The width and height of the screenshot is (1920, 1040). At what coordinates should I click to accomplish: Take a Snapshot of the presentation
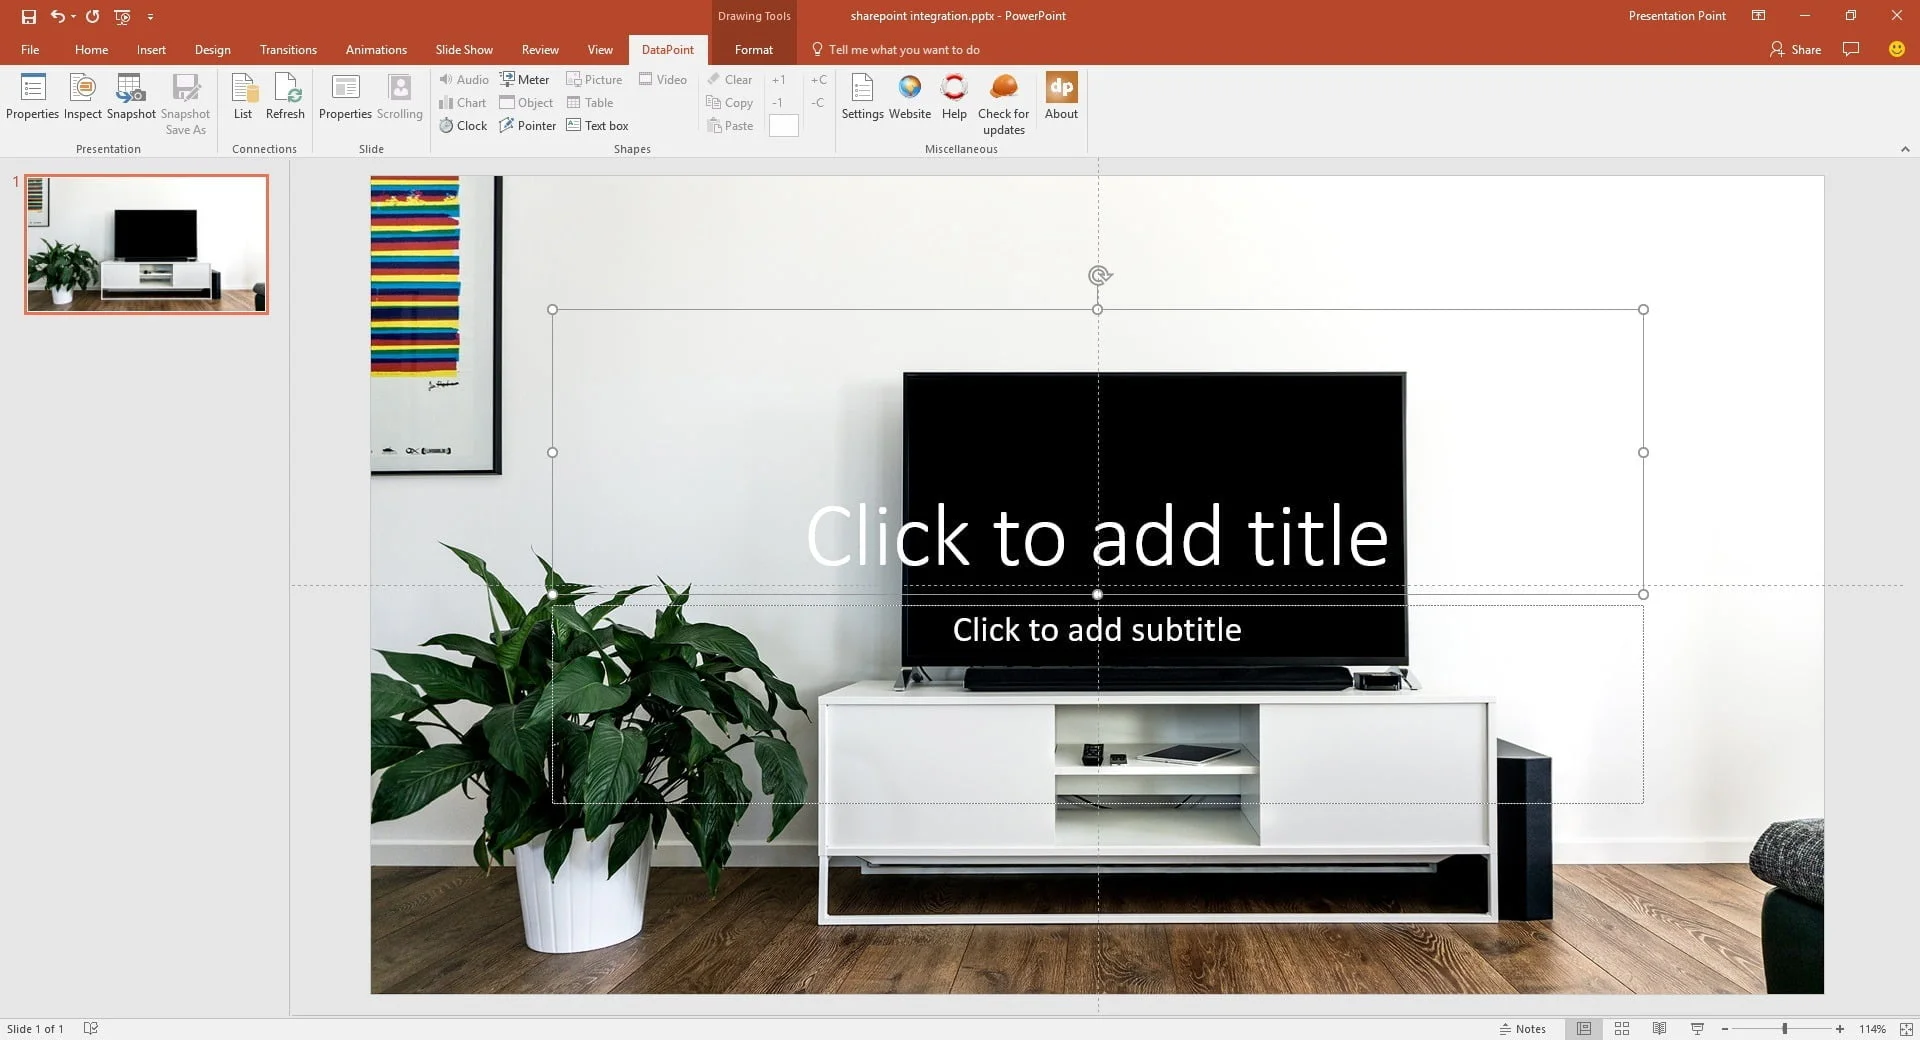[x=130, y=97]
